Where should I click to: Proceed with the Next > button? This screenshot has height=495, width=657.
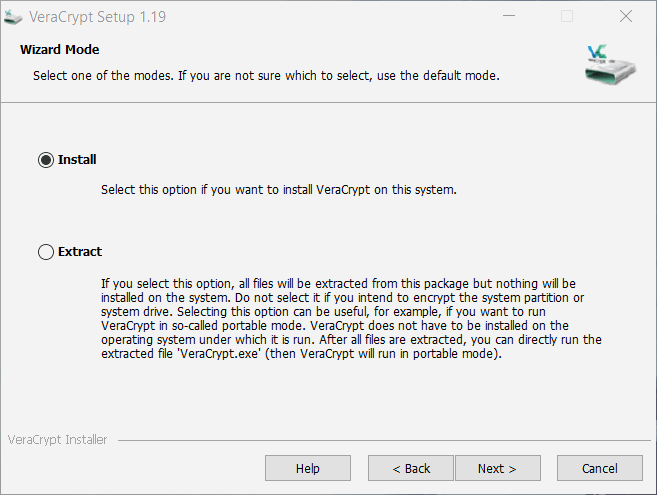click(497, 468)
